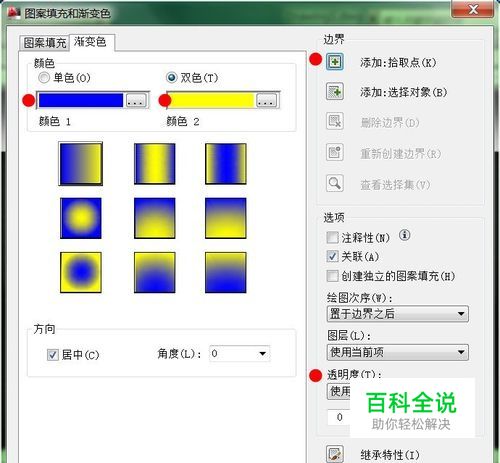Choose the blue-to-yellow linear gradient thumbnail
Image resolution: width=500 pixels, height=463 pixels.
click(81, 164)
